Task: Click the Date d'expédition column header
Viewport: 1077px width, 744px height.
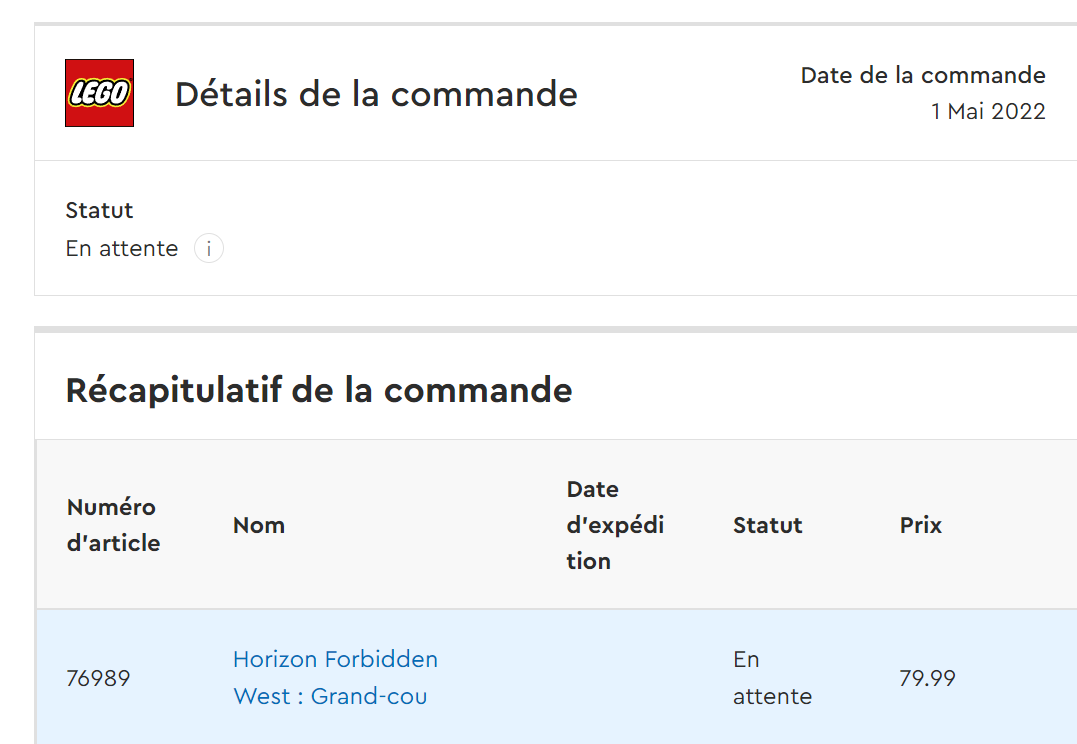Action: tap(615, 525)
